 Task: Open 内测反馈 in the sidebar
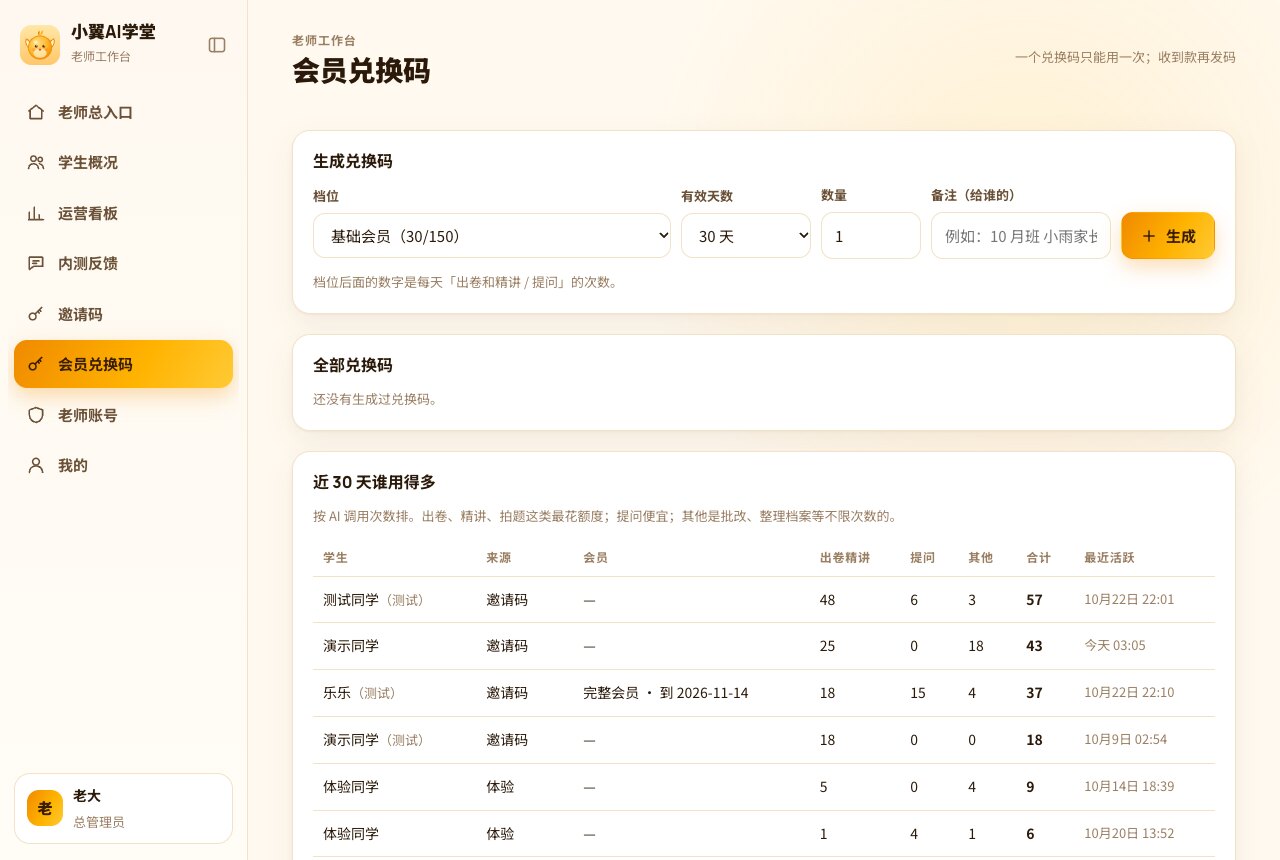tap(123, 263)
